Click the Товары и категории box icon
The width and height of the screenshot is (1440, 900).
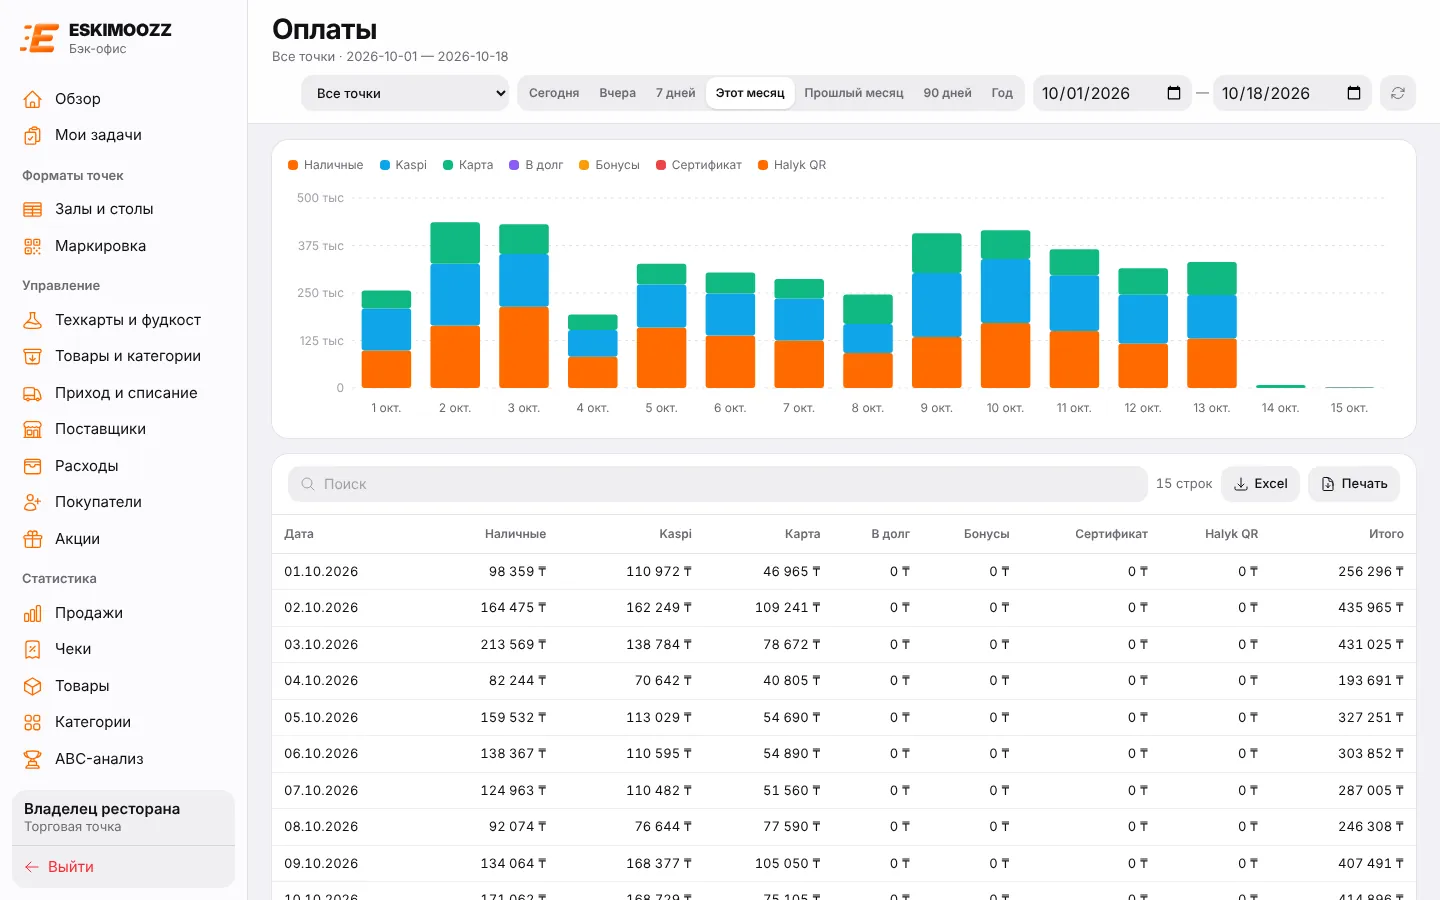(33, 356)
